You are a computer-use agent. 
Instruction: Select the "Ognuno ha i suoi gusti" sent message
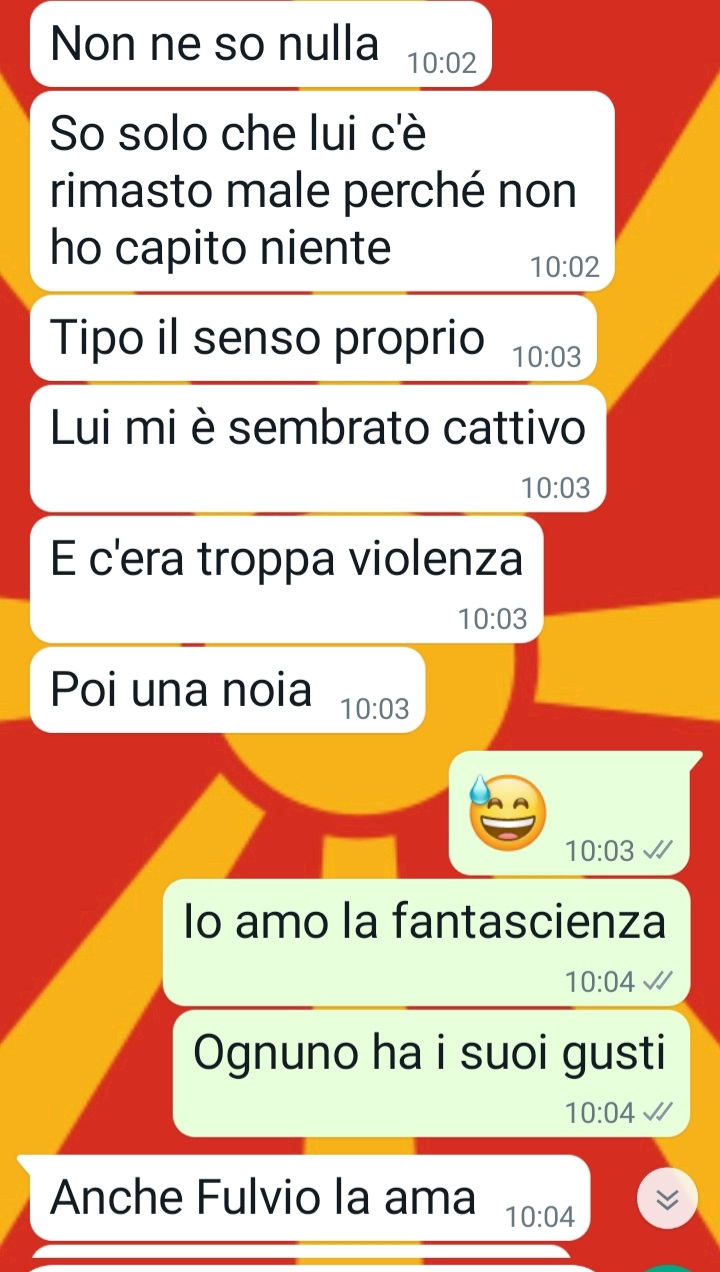pyautogui.click(x=431, y=1072)
